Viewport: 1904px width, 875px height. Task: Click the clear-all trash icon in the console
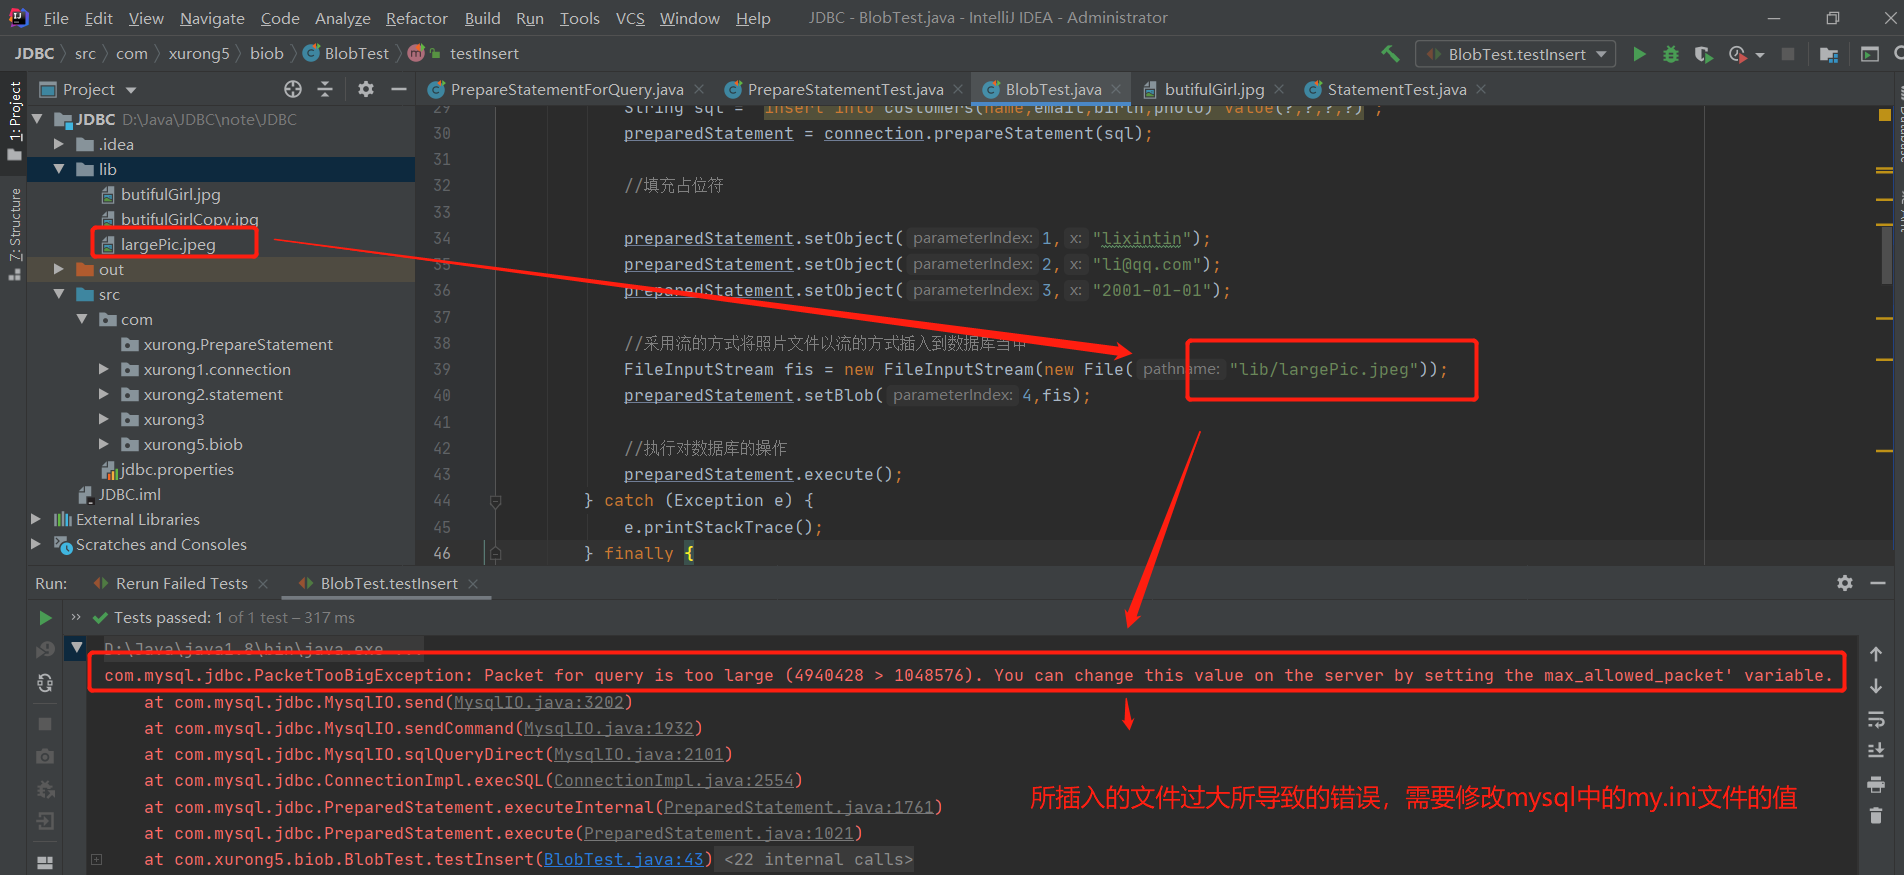point(1876,816)
